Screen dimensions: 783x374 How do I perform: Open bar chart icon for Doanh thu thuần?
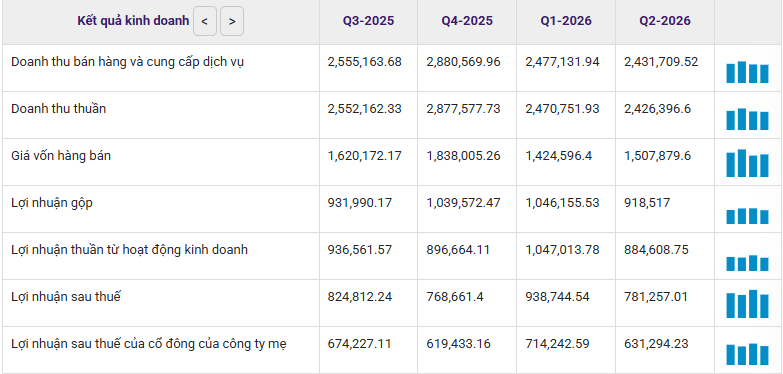(x=747, y=119)
